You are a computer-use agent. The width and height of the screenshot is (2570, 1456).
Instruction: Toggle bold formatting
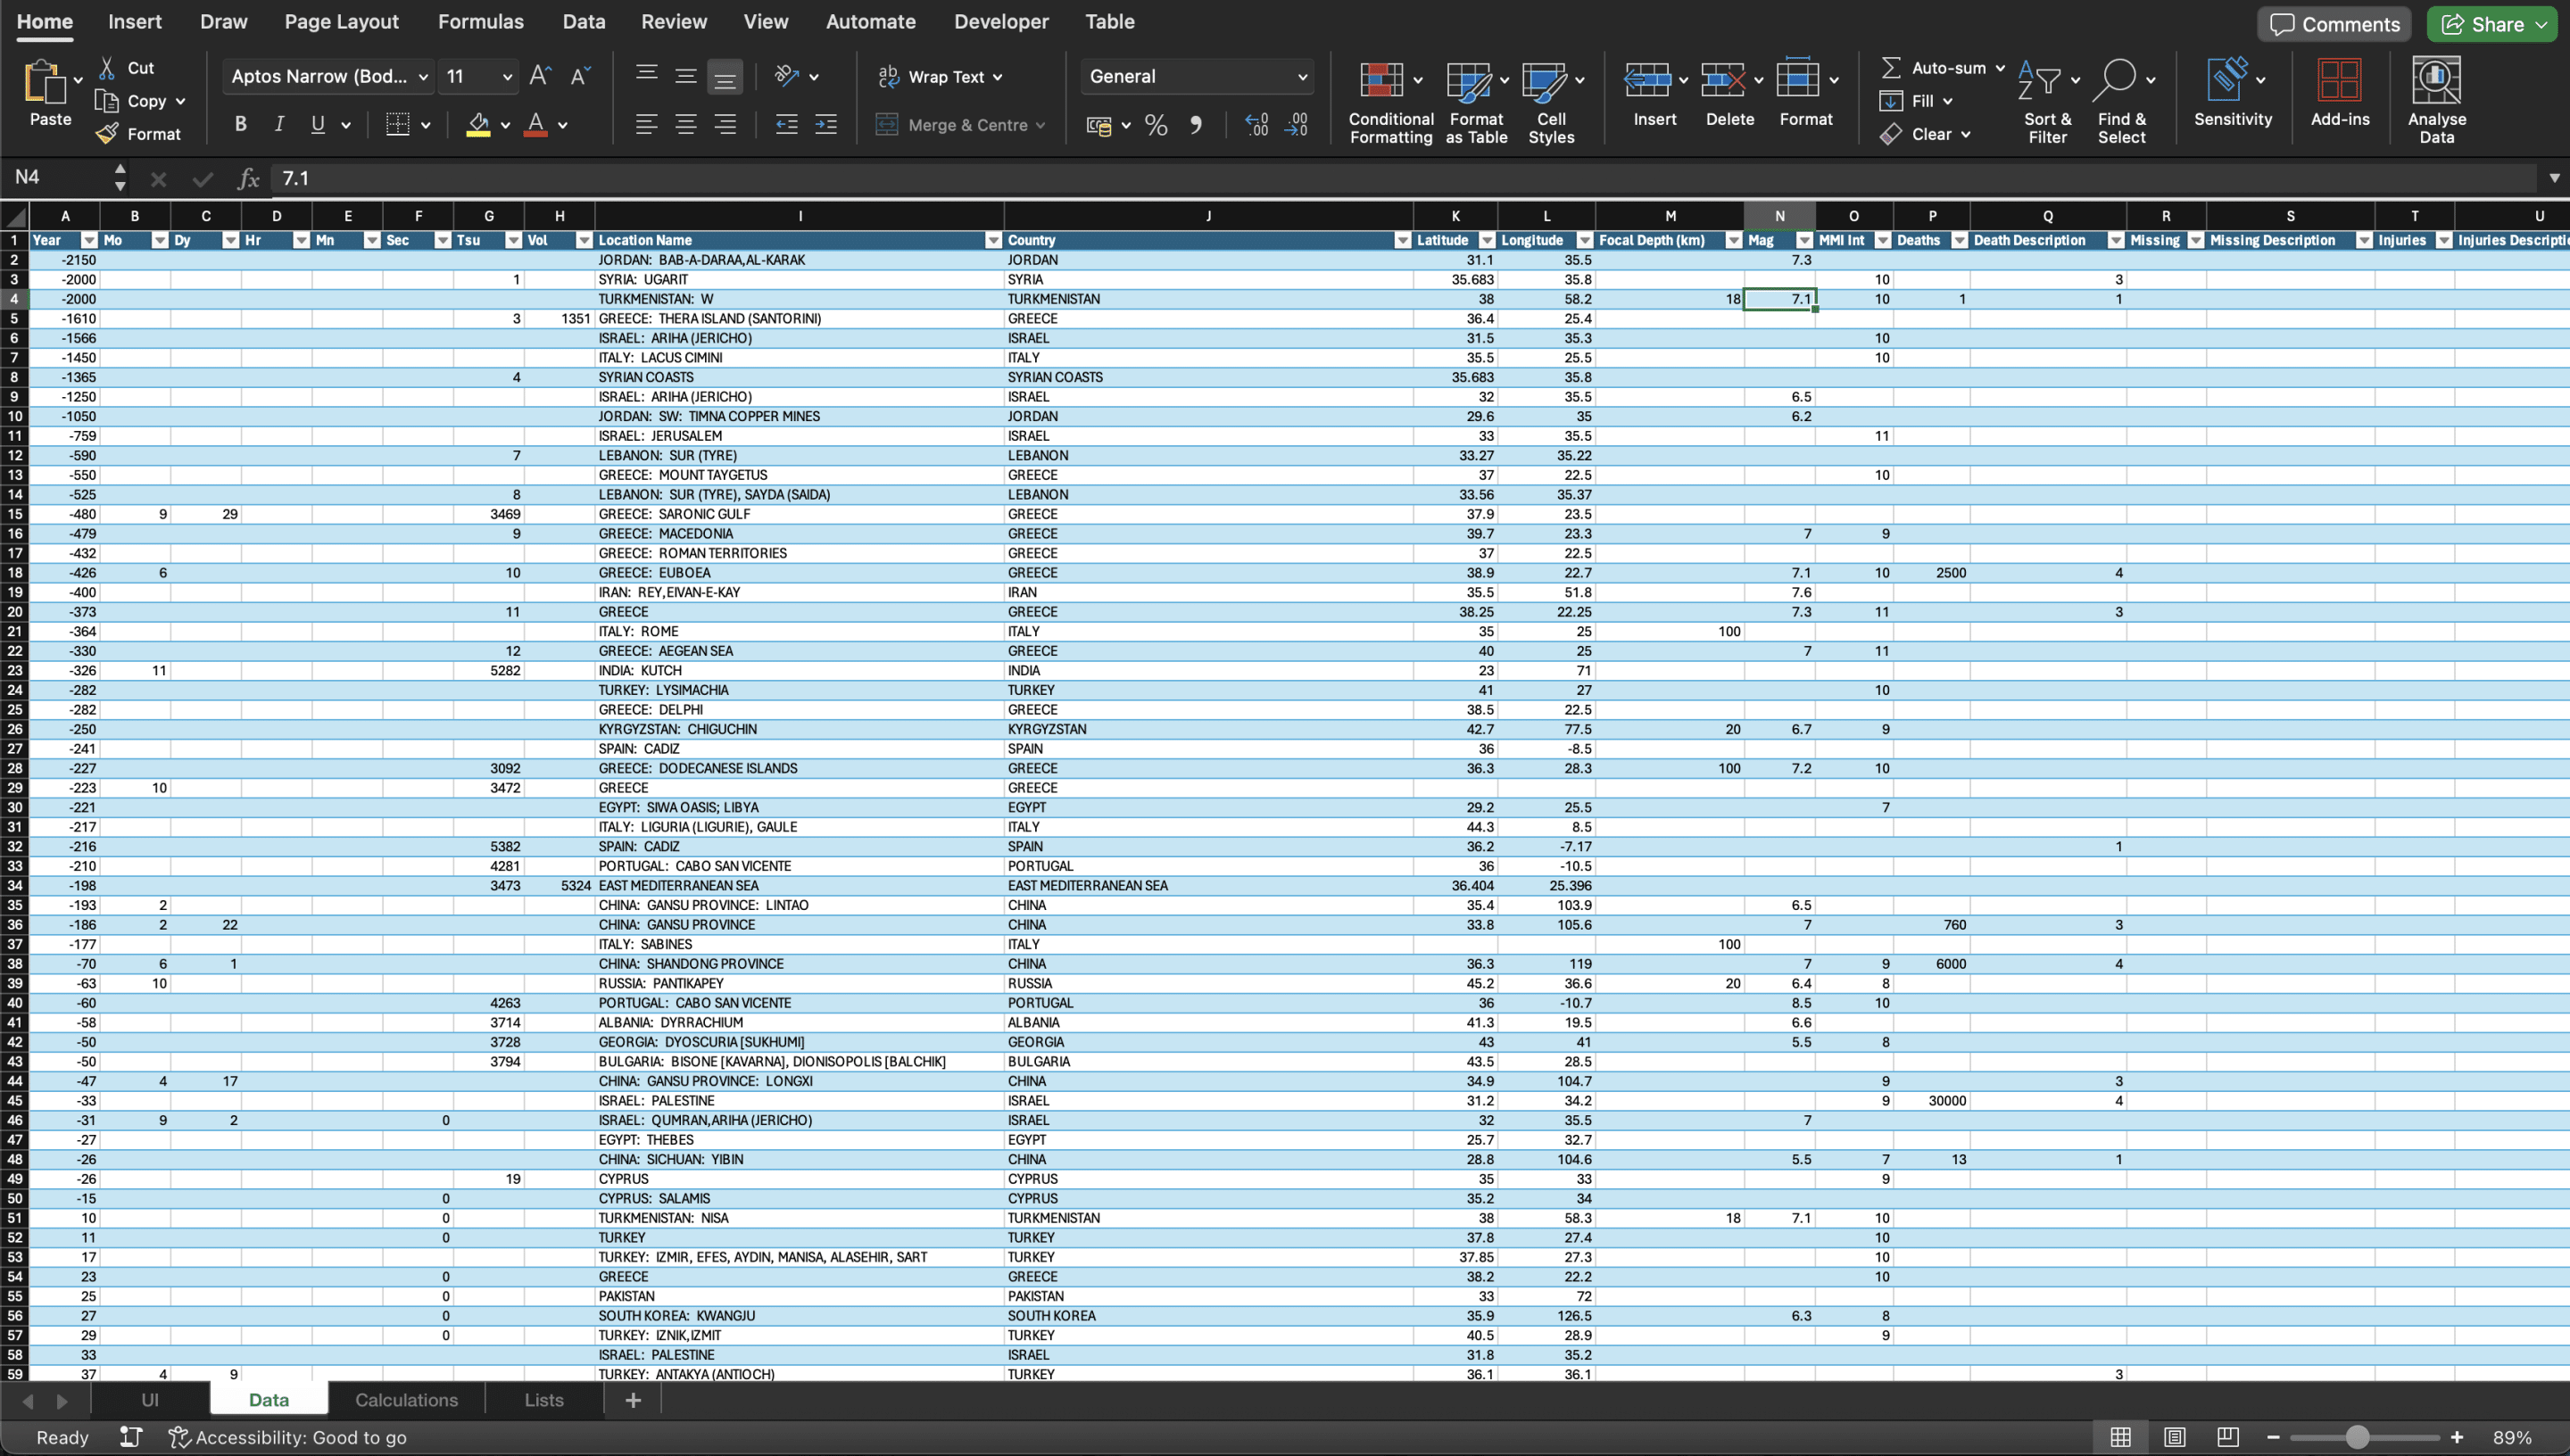click(x=240, y=125)
